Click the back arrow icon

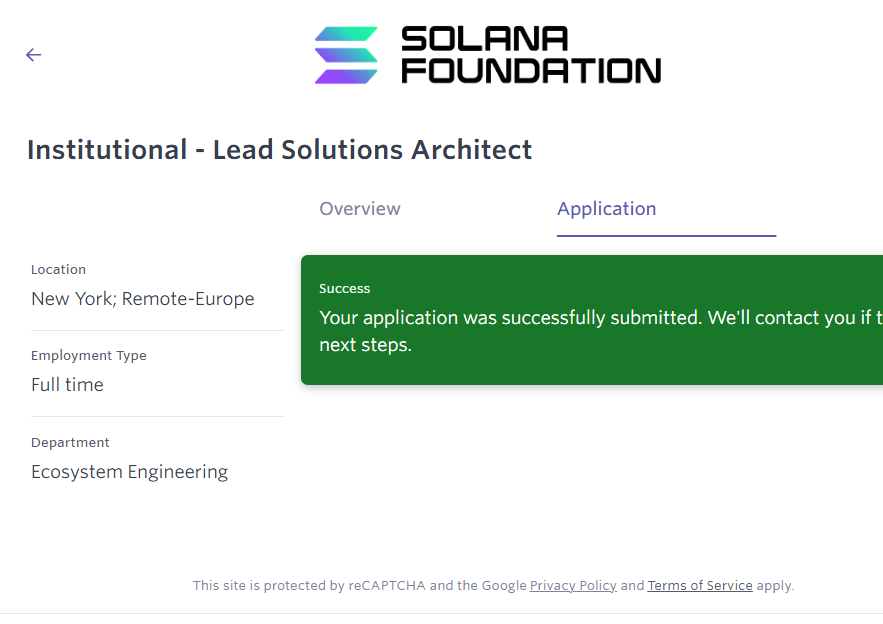coord(34,55)
